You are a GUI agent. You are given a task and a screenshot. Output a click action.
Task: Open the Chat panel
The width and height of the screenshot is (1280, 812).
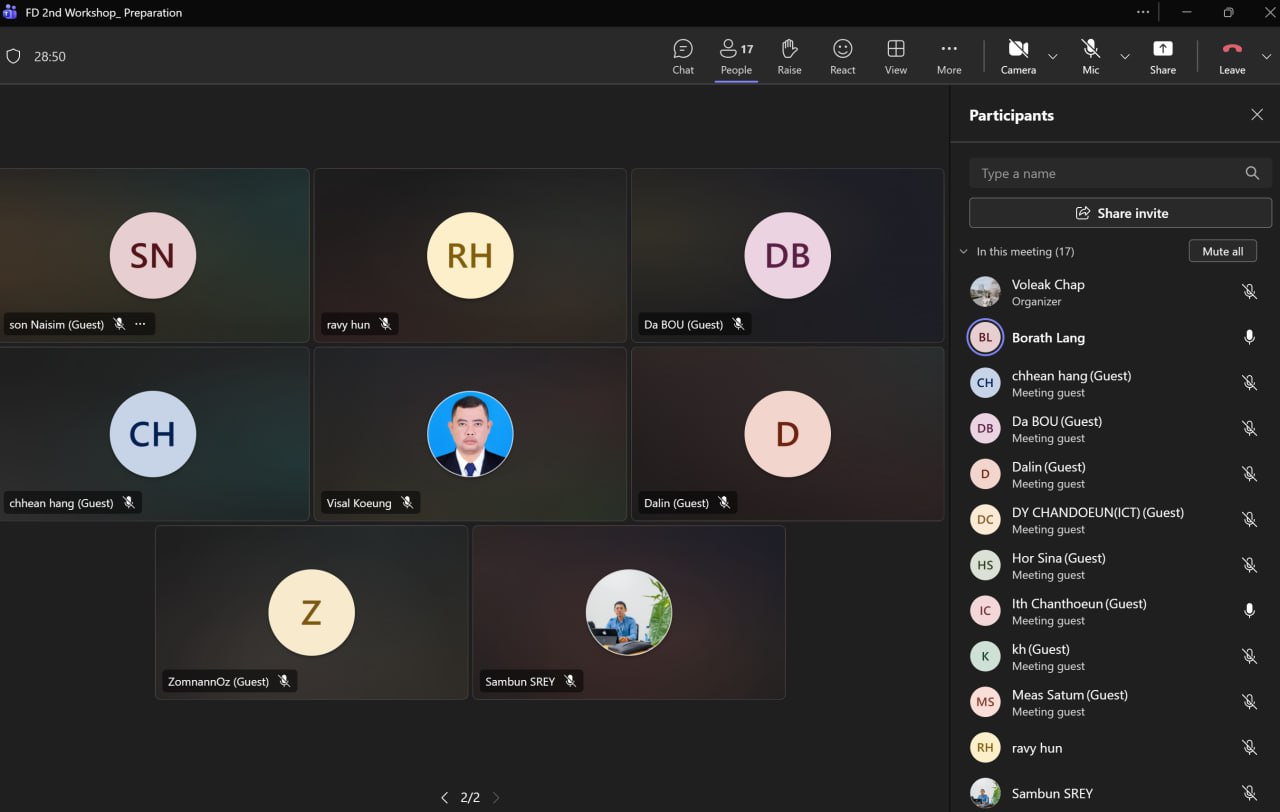[x=683, y=56]
